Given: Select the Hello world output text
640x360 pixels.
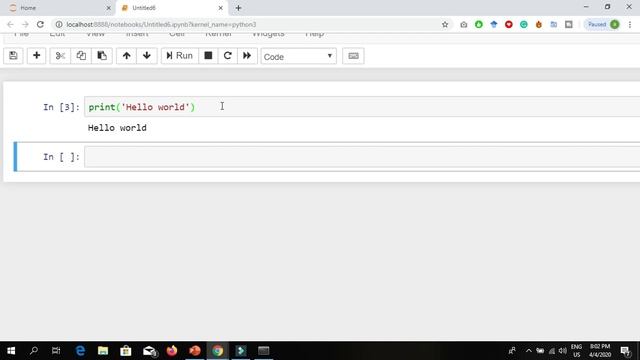Looking at the screenshot, I should (x=117, y=128).
